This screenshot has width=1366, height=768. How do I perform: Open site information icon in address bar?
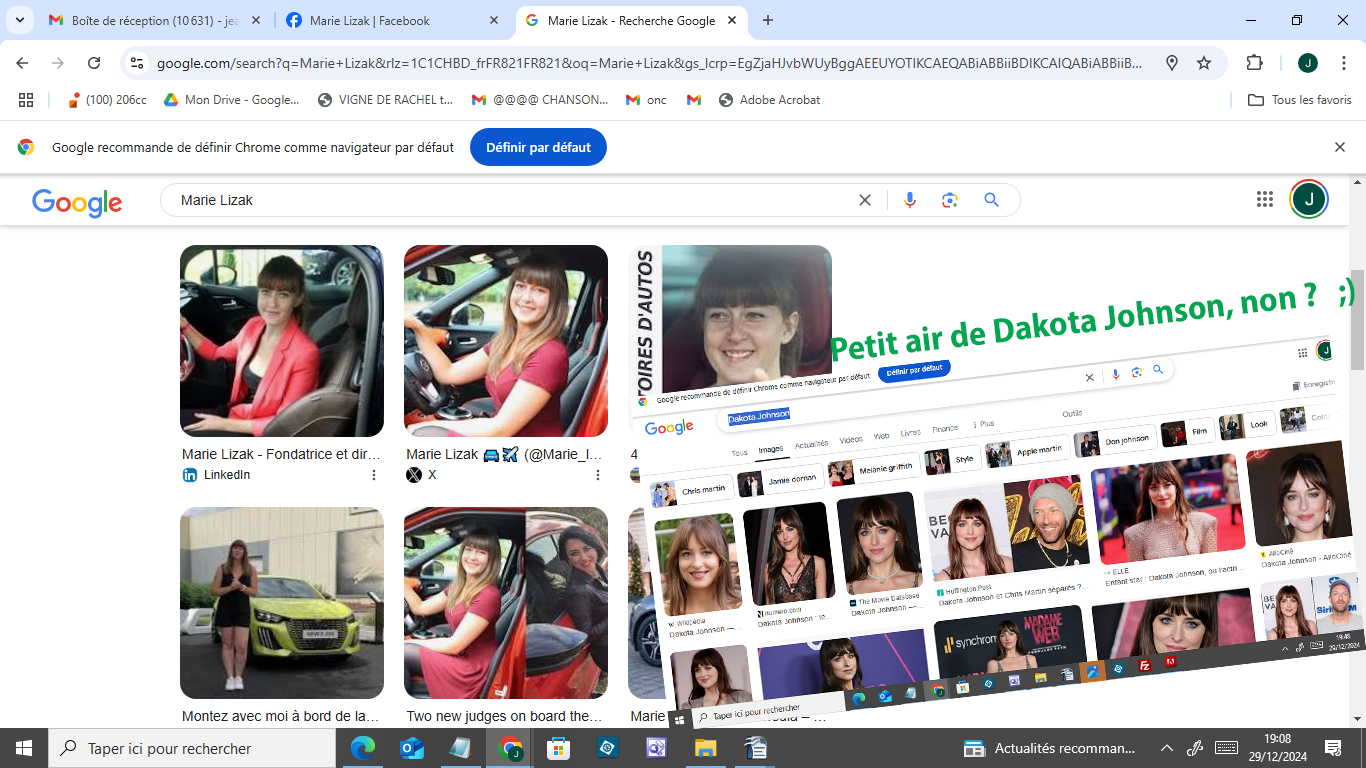point(137,63)
